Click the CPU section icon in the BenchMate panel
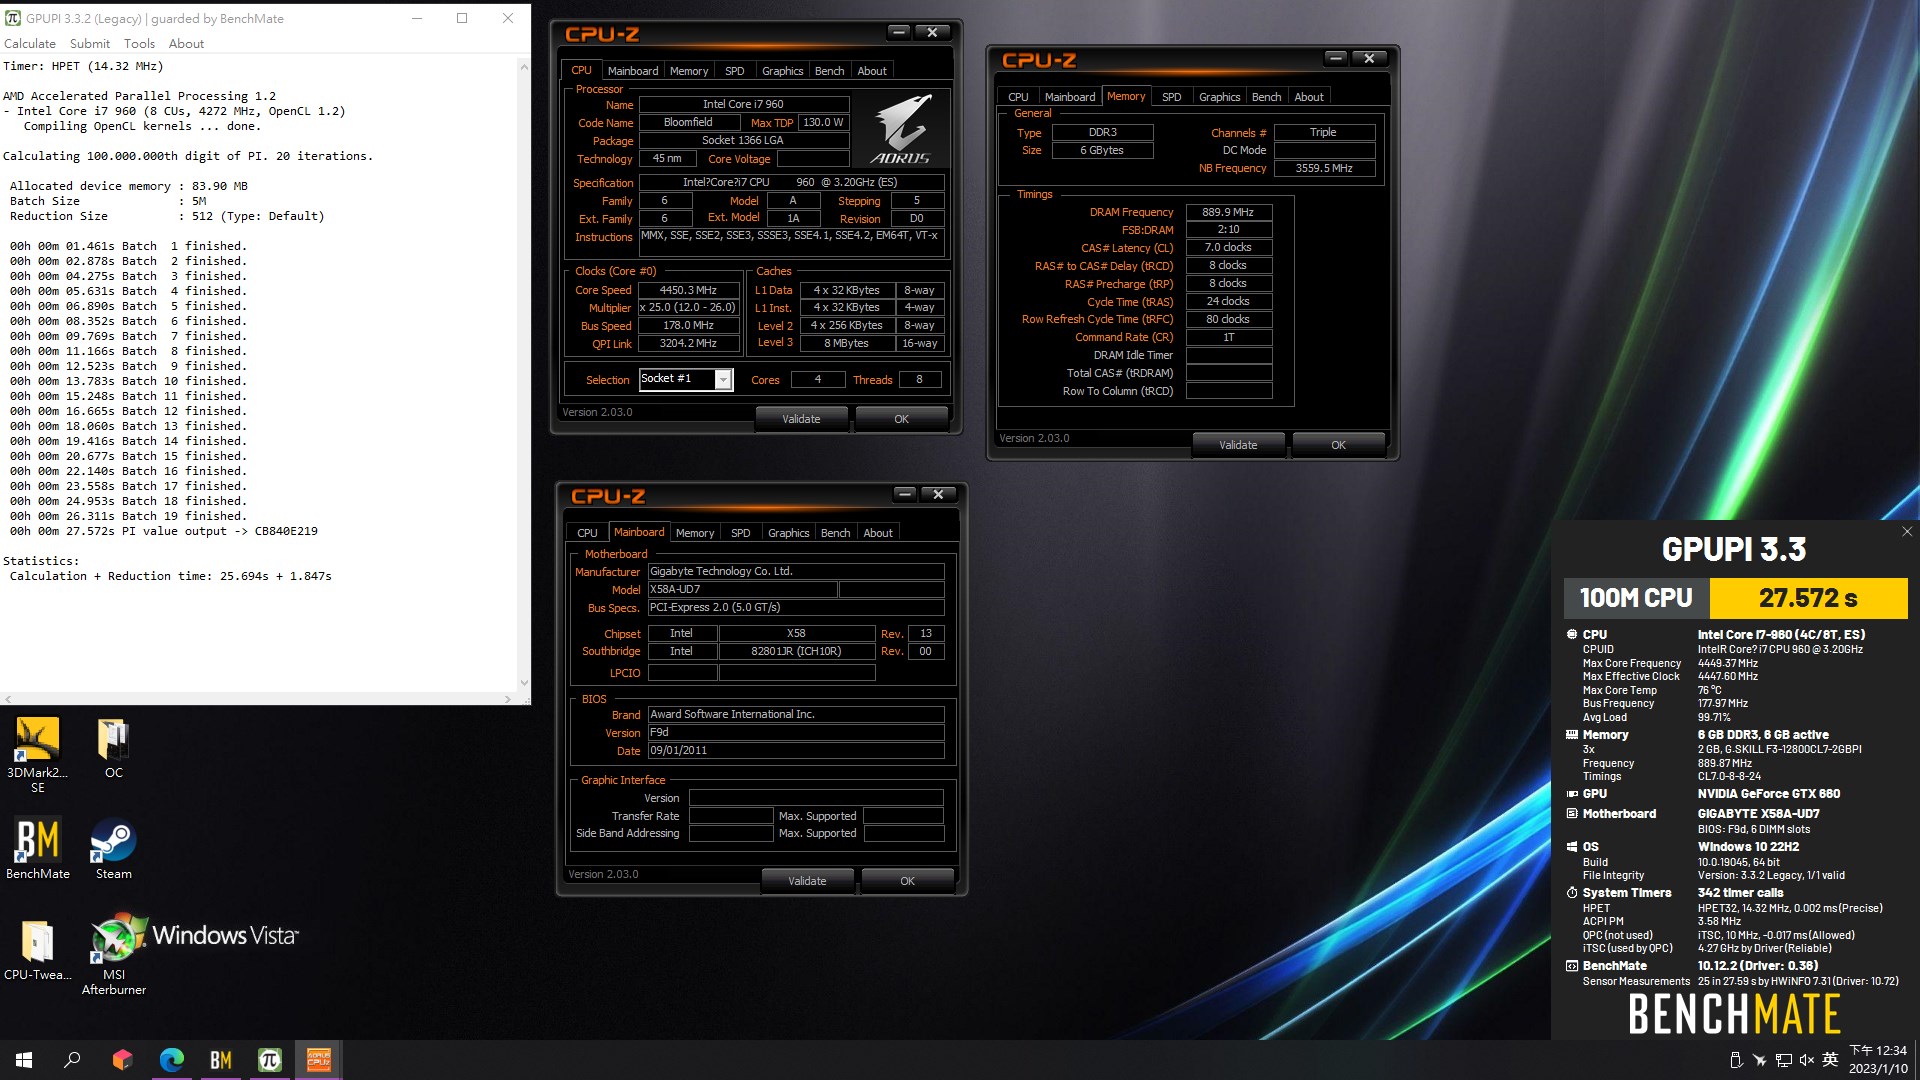 point(1572,635)
